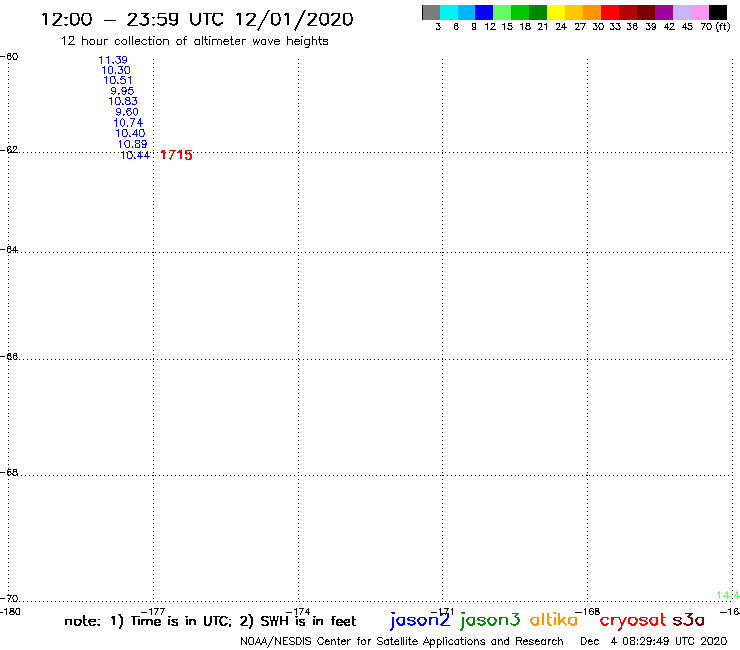Click the dark red s3a label
The image size is (740, 650).
[x=689, y=620]
